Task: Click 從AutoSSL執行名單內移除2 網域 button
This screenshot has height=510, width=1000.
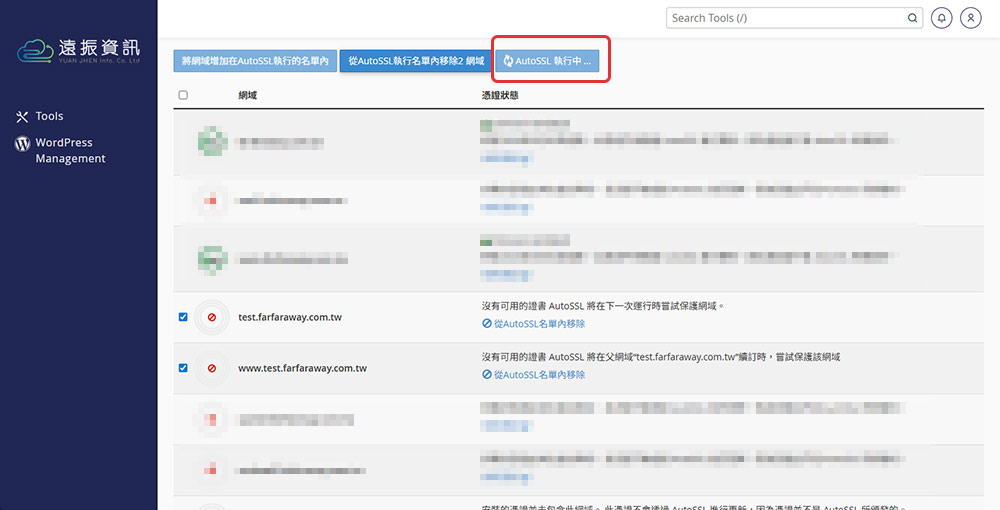Action: (x=416, y=61)
